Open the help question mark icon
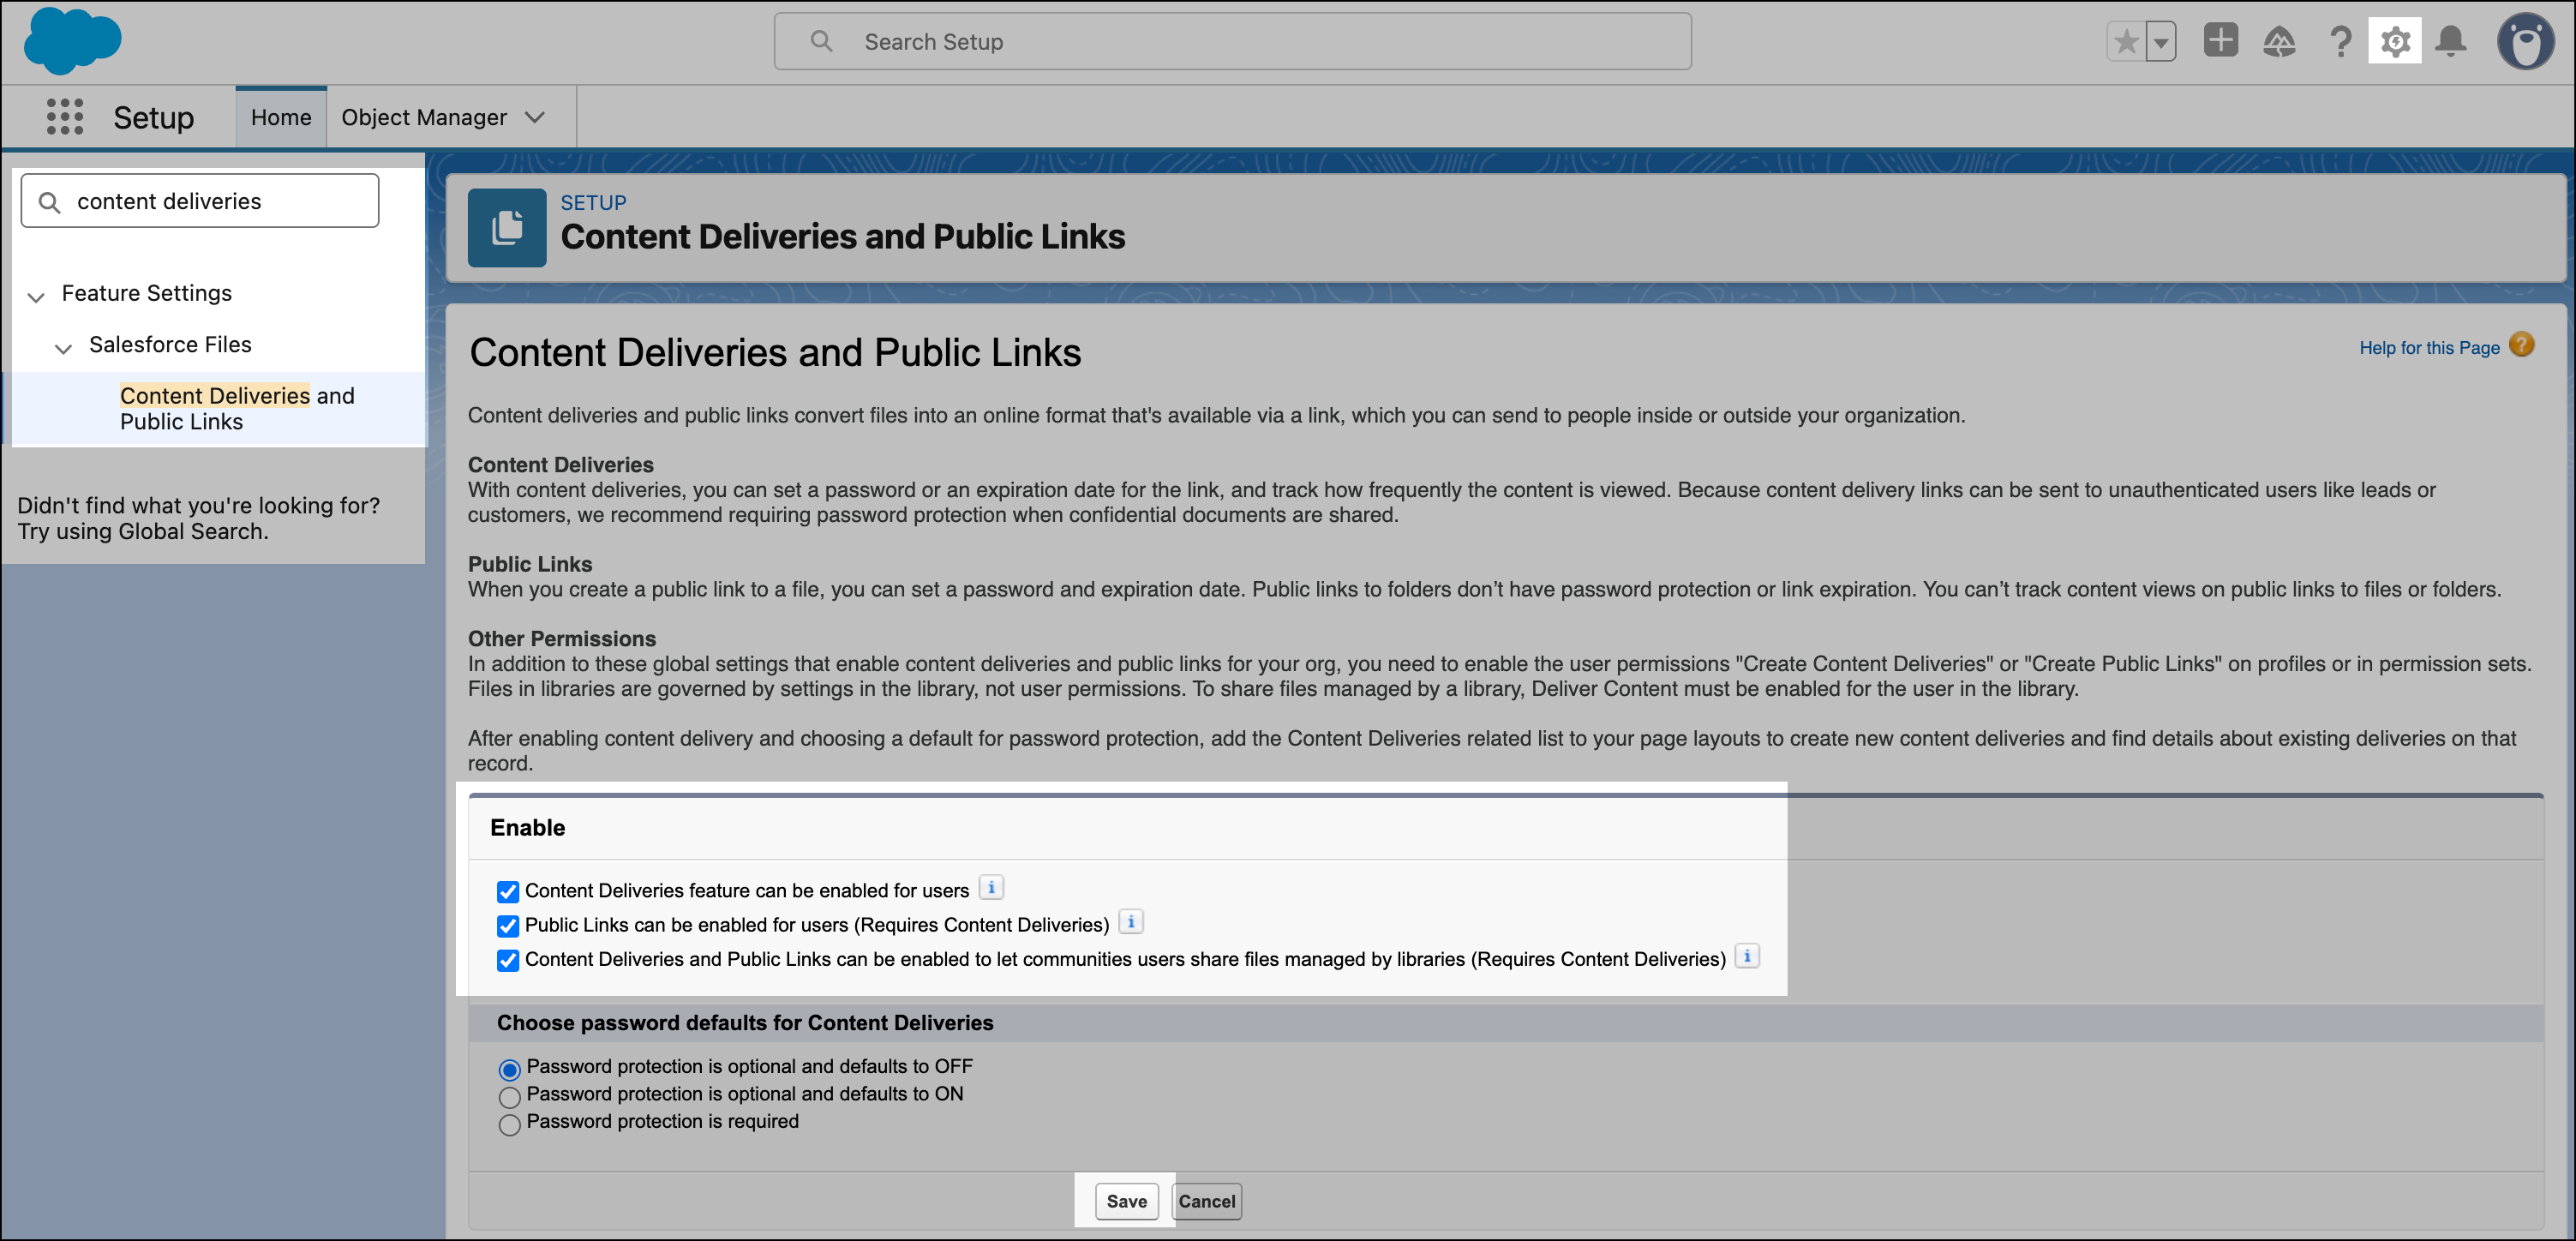Screen dimensions: 2576x1241 pos(2340,42)
